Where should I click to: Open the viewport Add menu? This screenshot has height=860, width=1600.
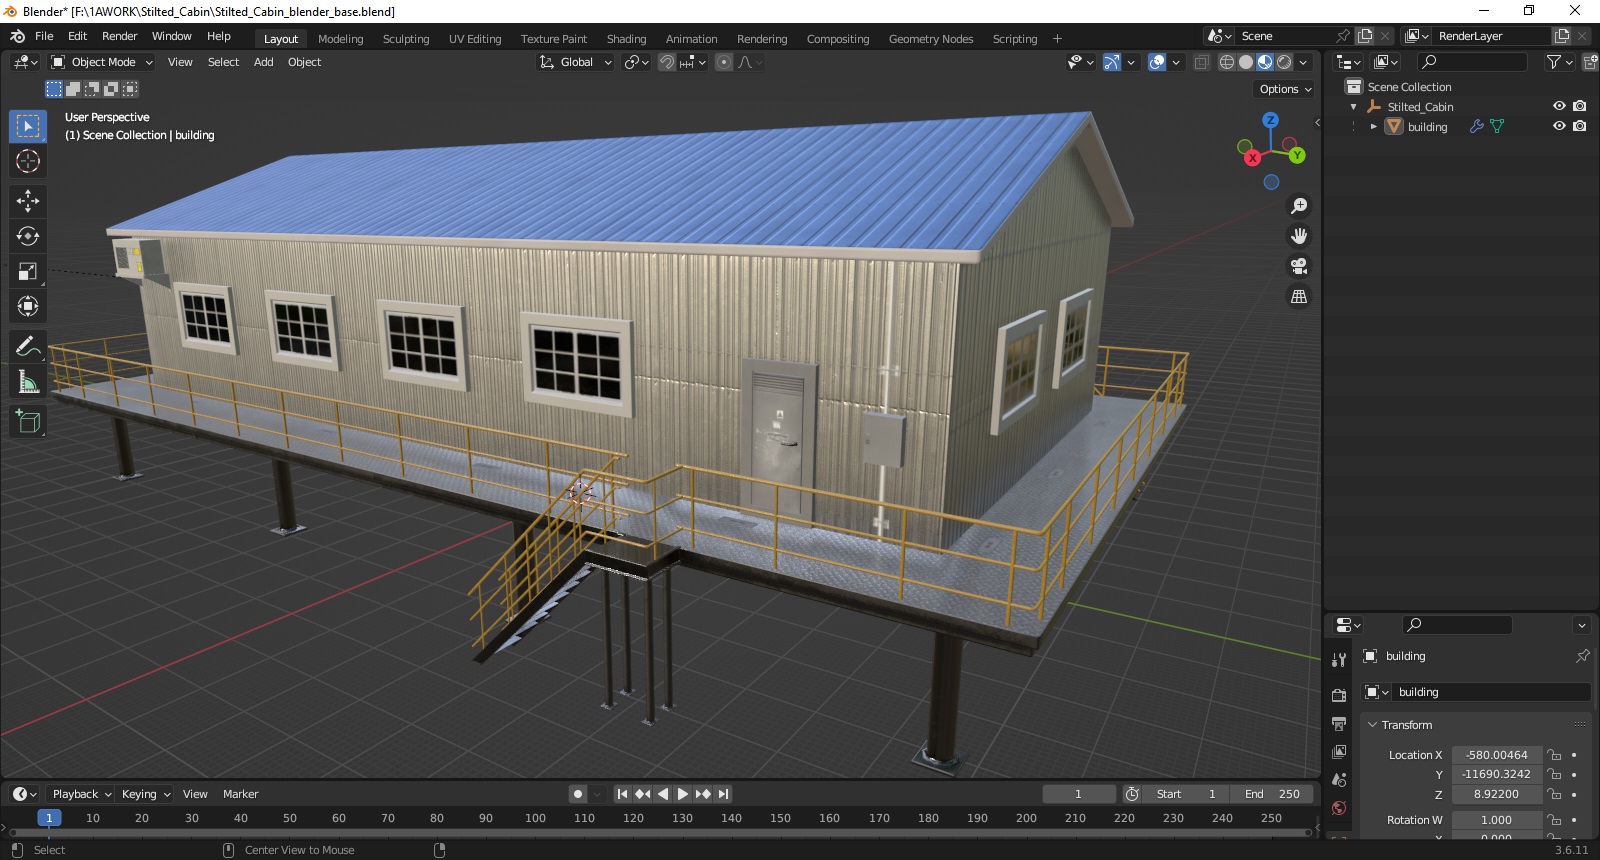[263, 62]
